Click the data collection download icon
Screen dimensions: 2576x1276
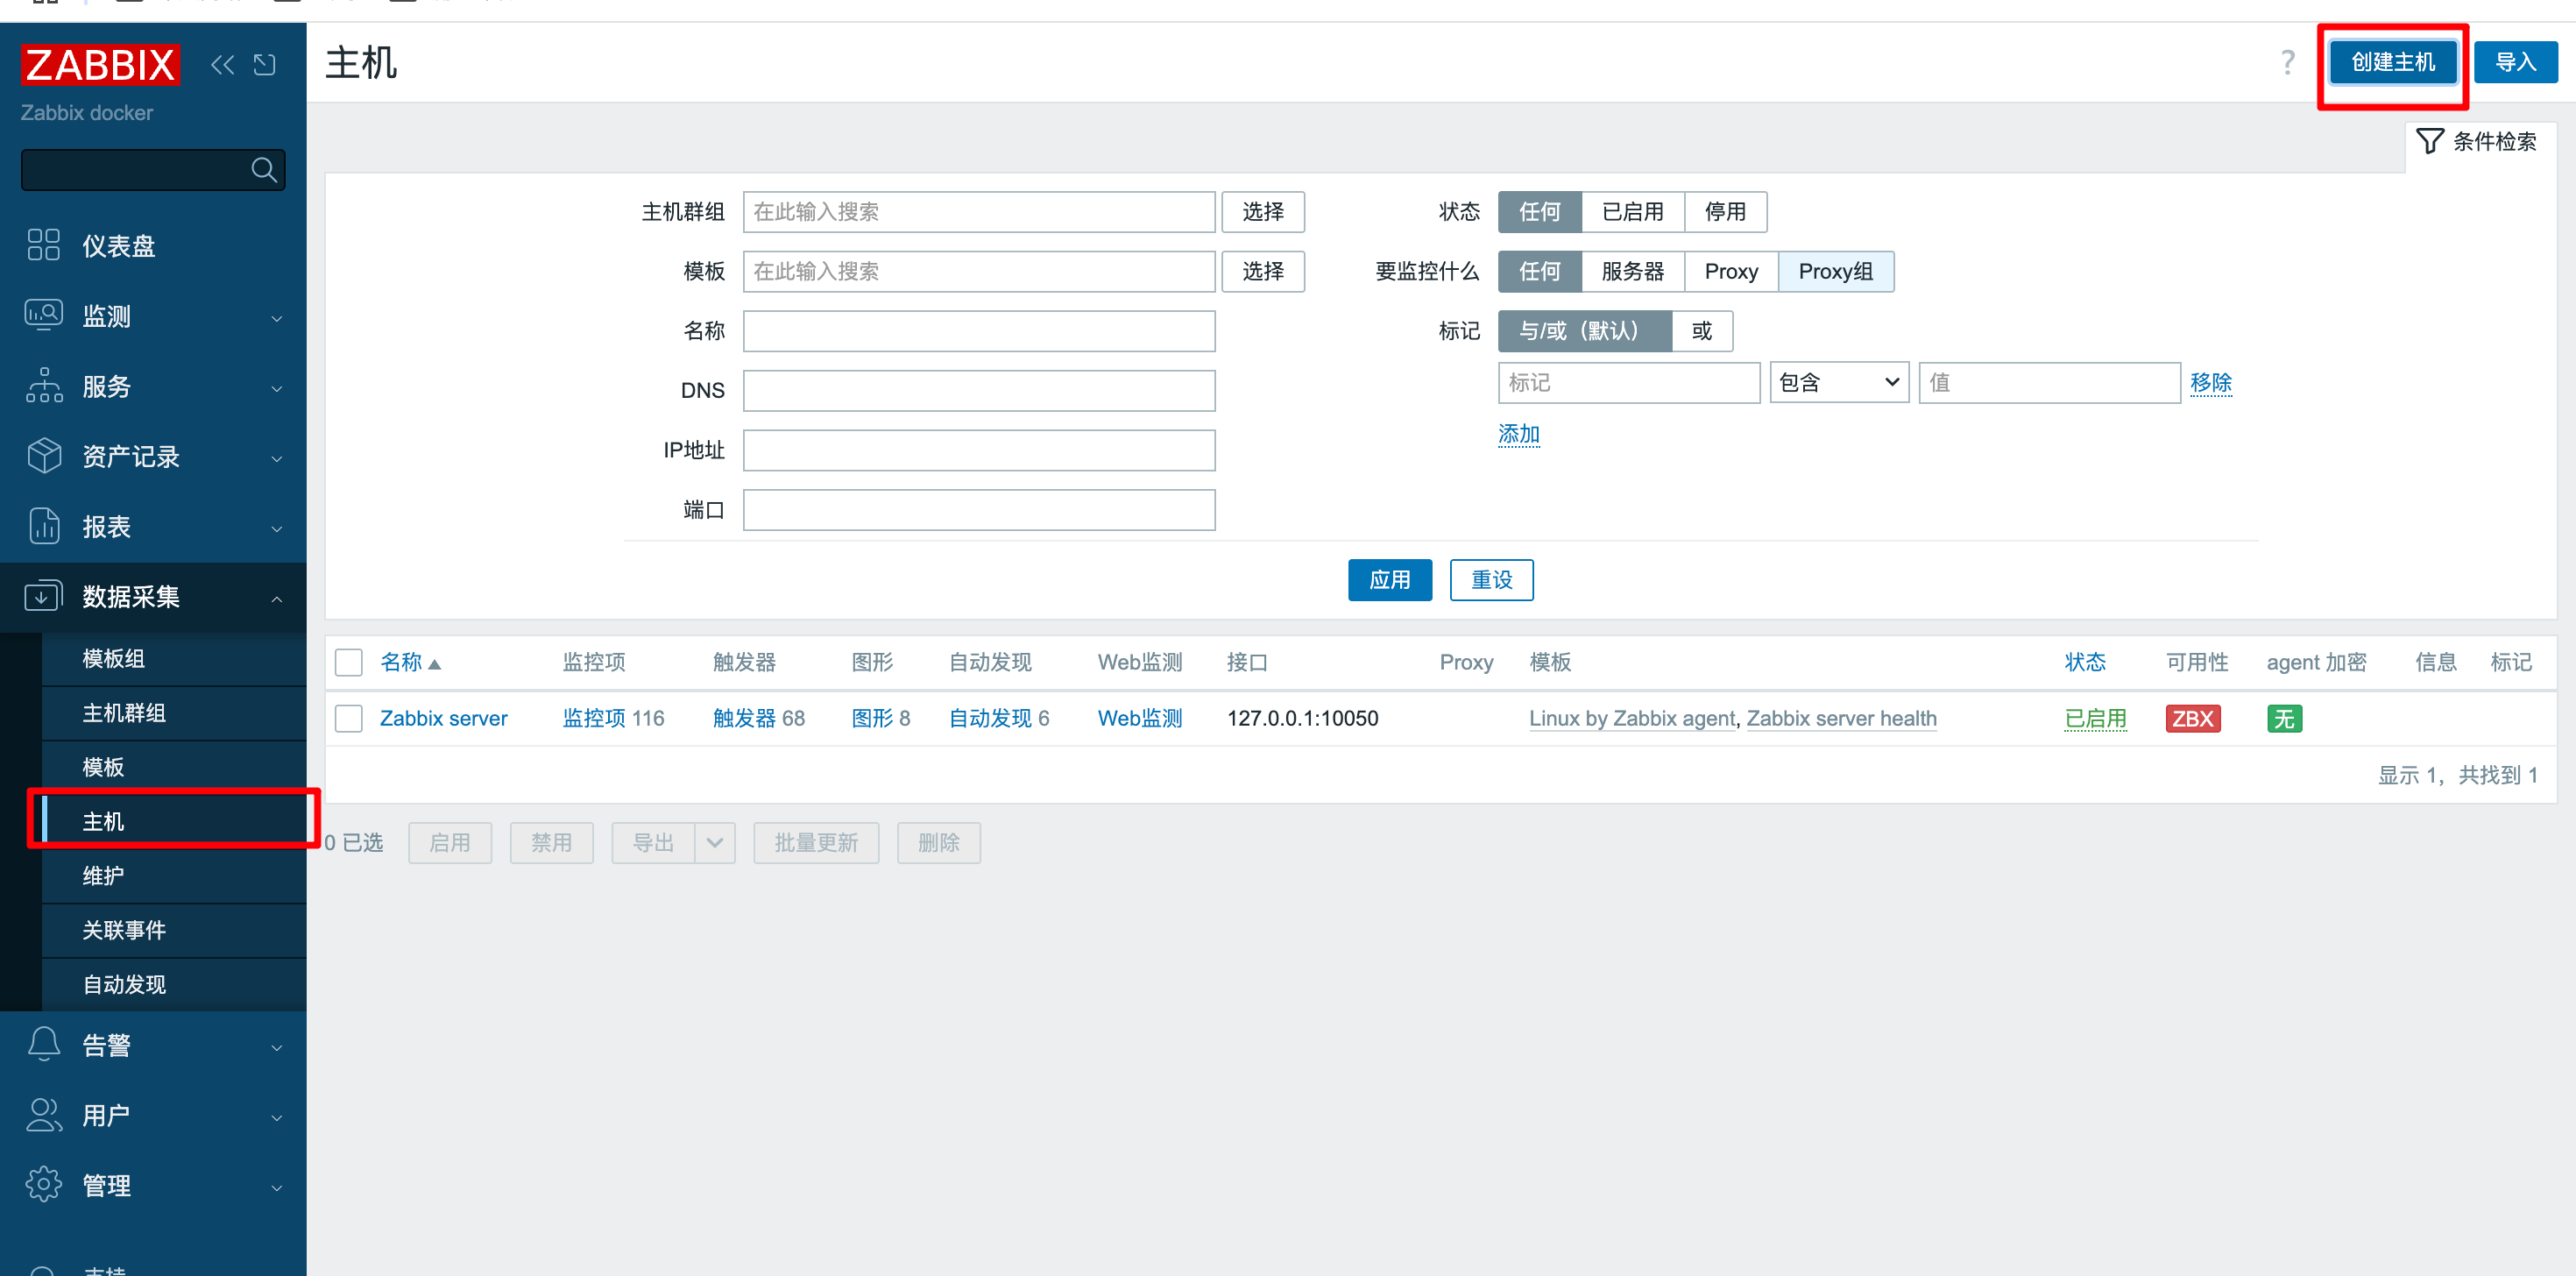43,596
